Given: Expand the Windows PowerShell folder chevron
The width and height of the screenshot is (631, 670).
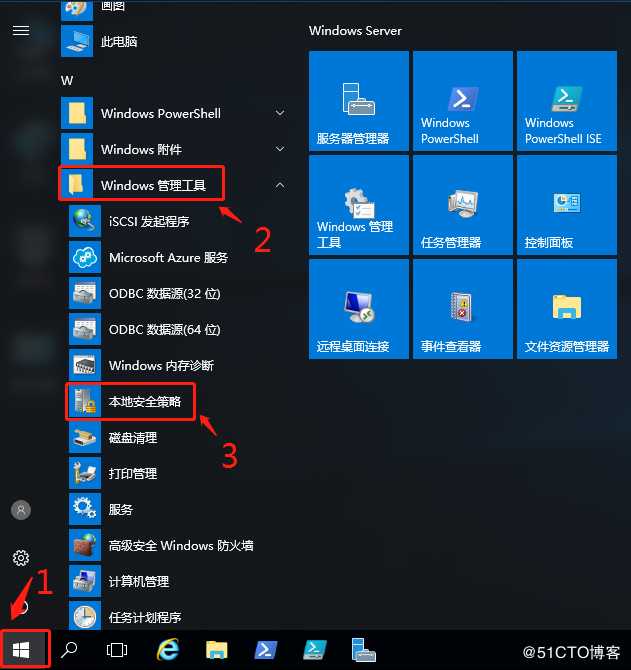Looking at the screenshot, I should (x=280, y=113).
